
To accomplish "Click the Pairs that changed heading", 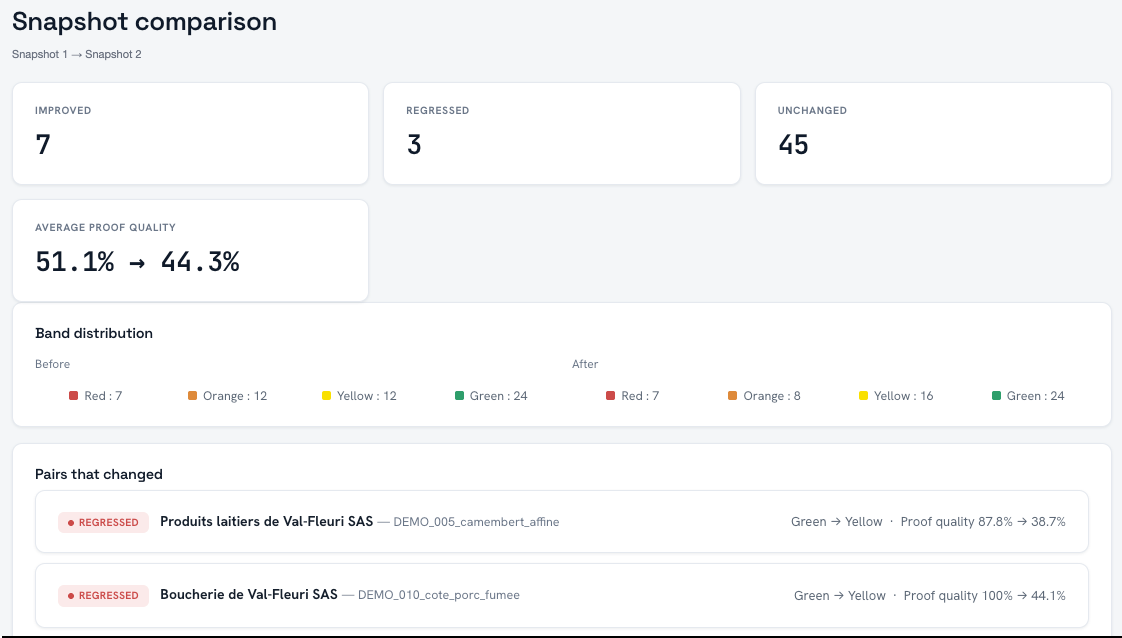I will click(99, 474).
